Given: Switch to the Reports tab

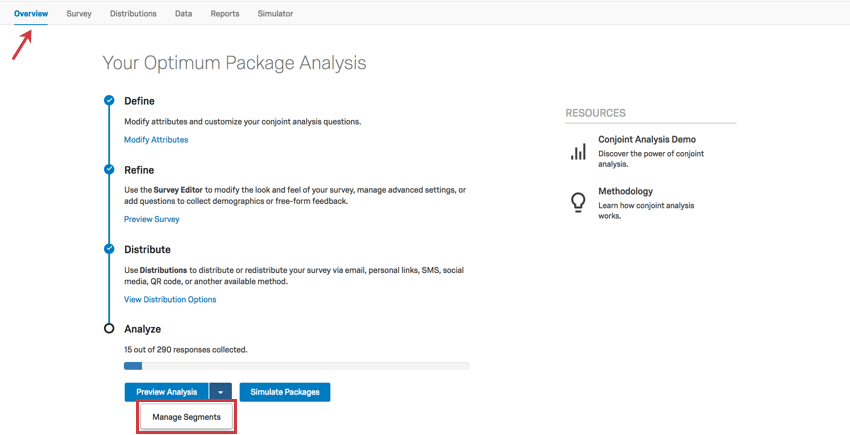Looking at the screenshot, I should tap(225, 14).
